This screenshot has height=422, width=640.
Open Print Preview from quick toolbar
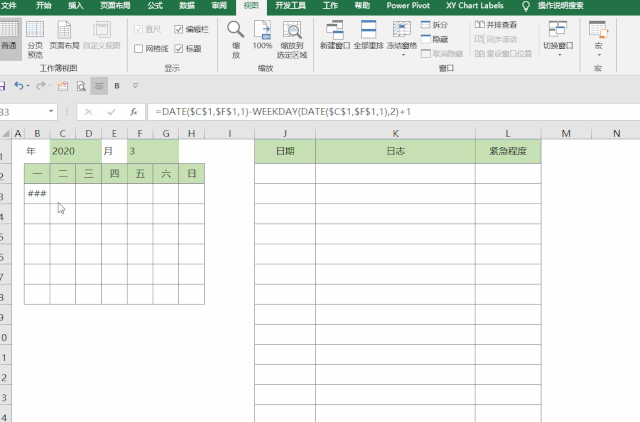pyautogui.click(x=81, y=86)
